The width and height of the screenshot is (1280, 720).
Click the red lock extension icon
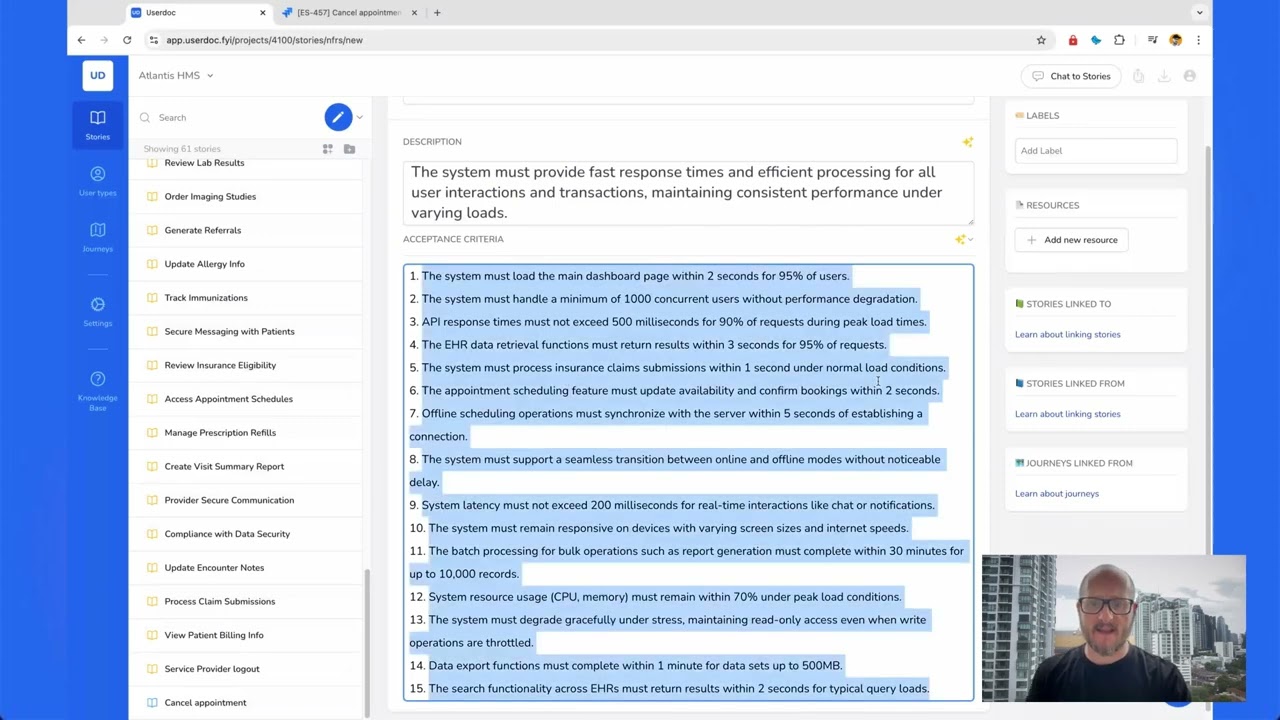pyautogui.click(x=1073, y=40)
